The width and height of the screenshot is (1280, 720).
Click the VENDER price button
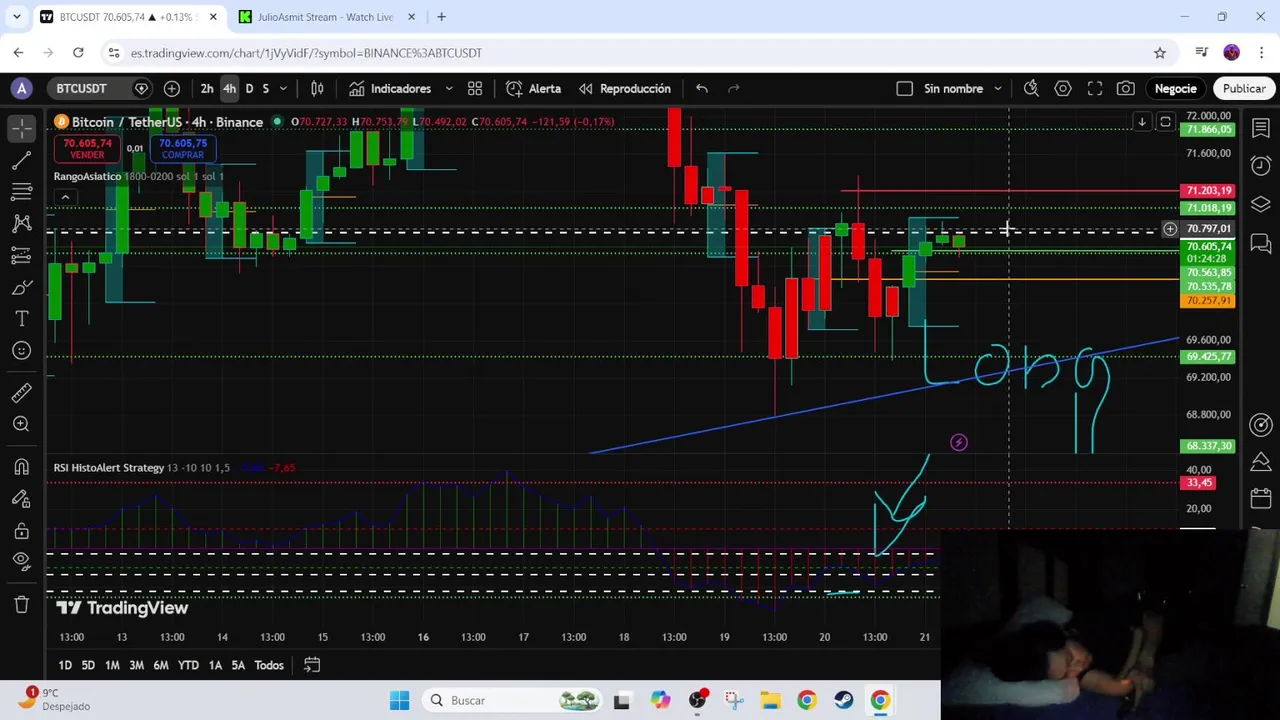pyautogui.click(x=87, y=148)
